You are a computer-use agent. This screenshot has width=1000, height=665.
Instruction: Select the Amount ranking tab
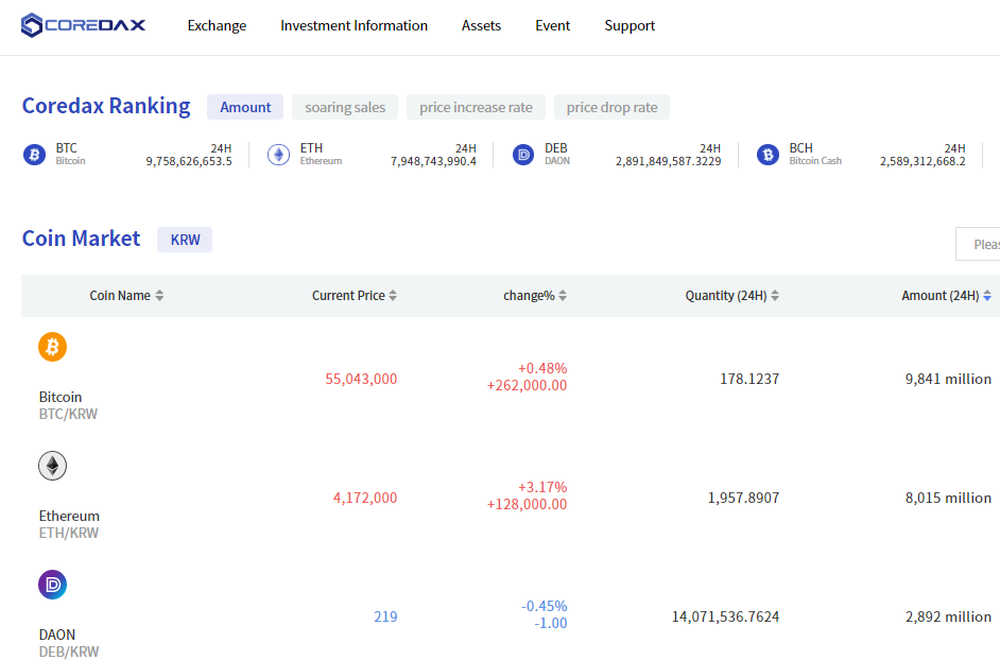tap(245, 107)
